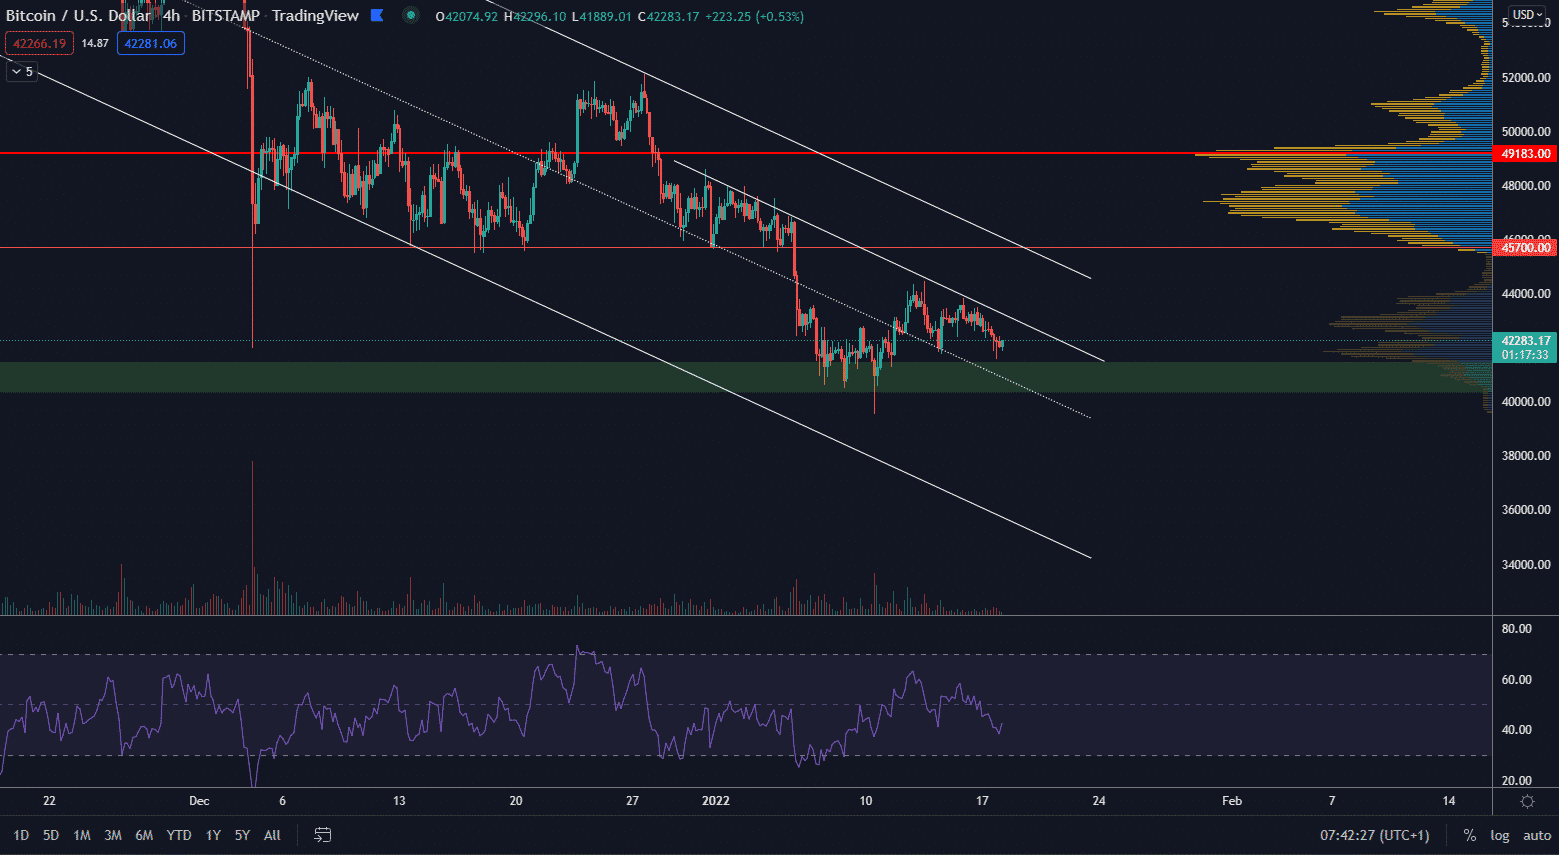
Task: Select the All time range
Action: (272, 835)
